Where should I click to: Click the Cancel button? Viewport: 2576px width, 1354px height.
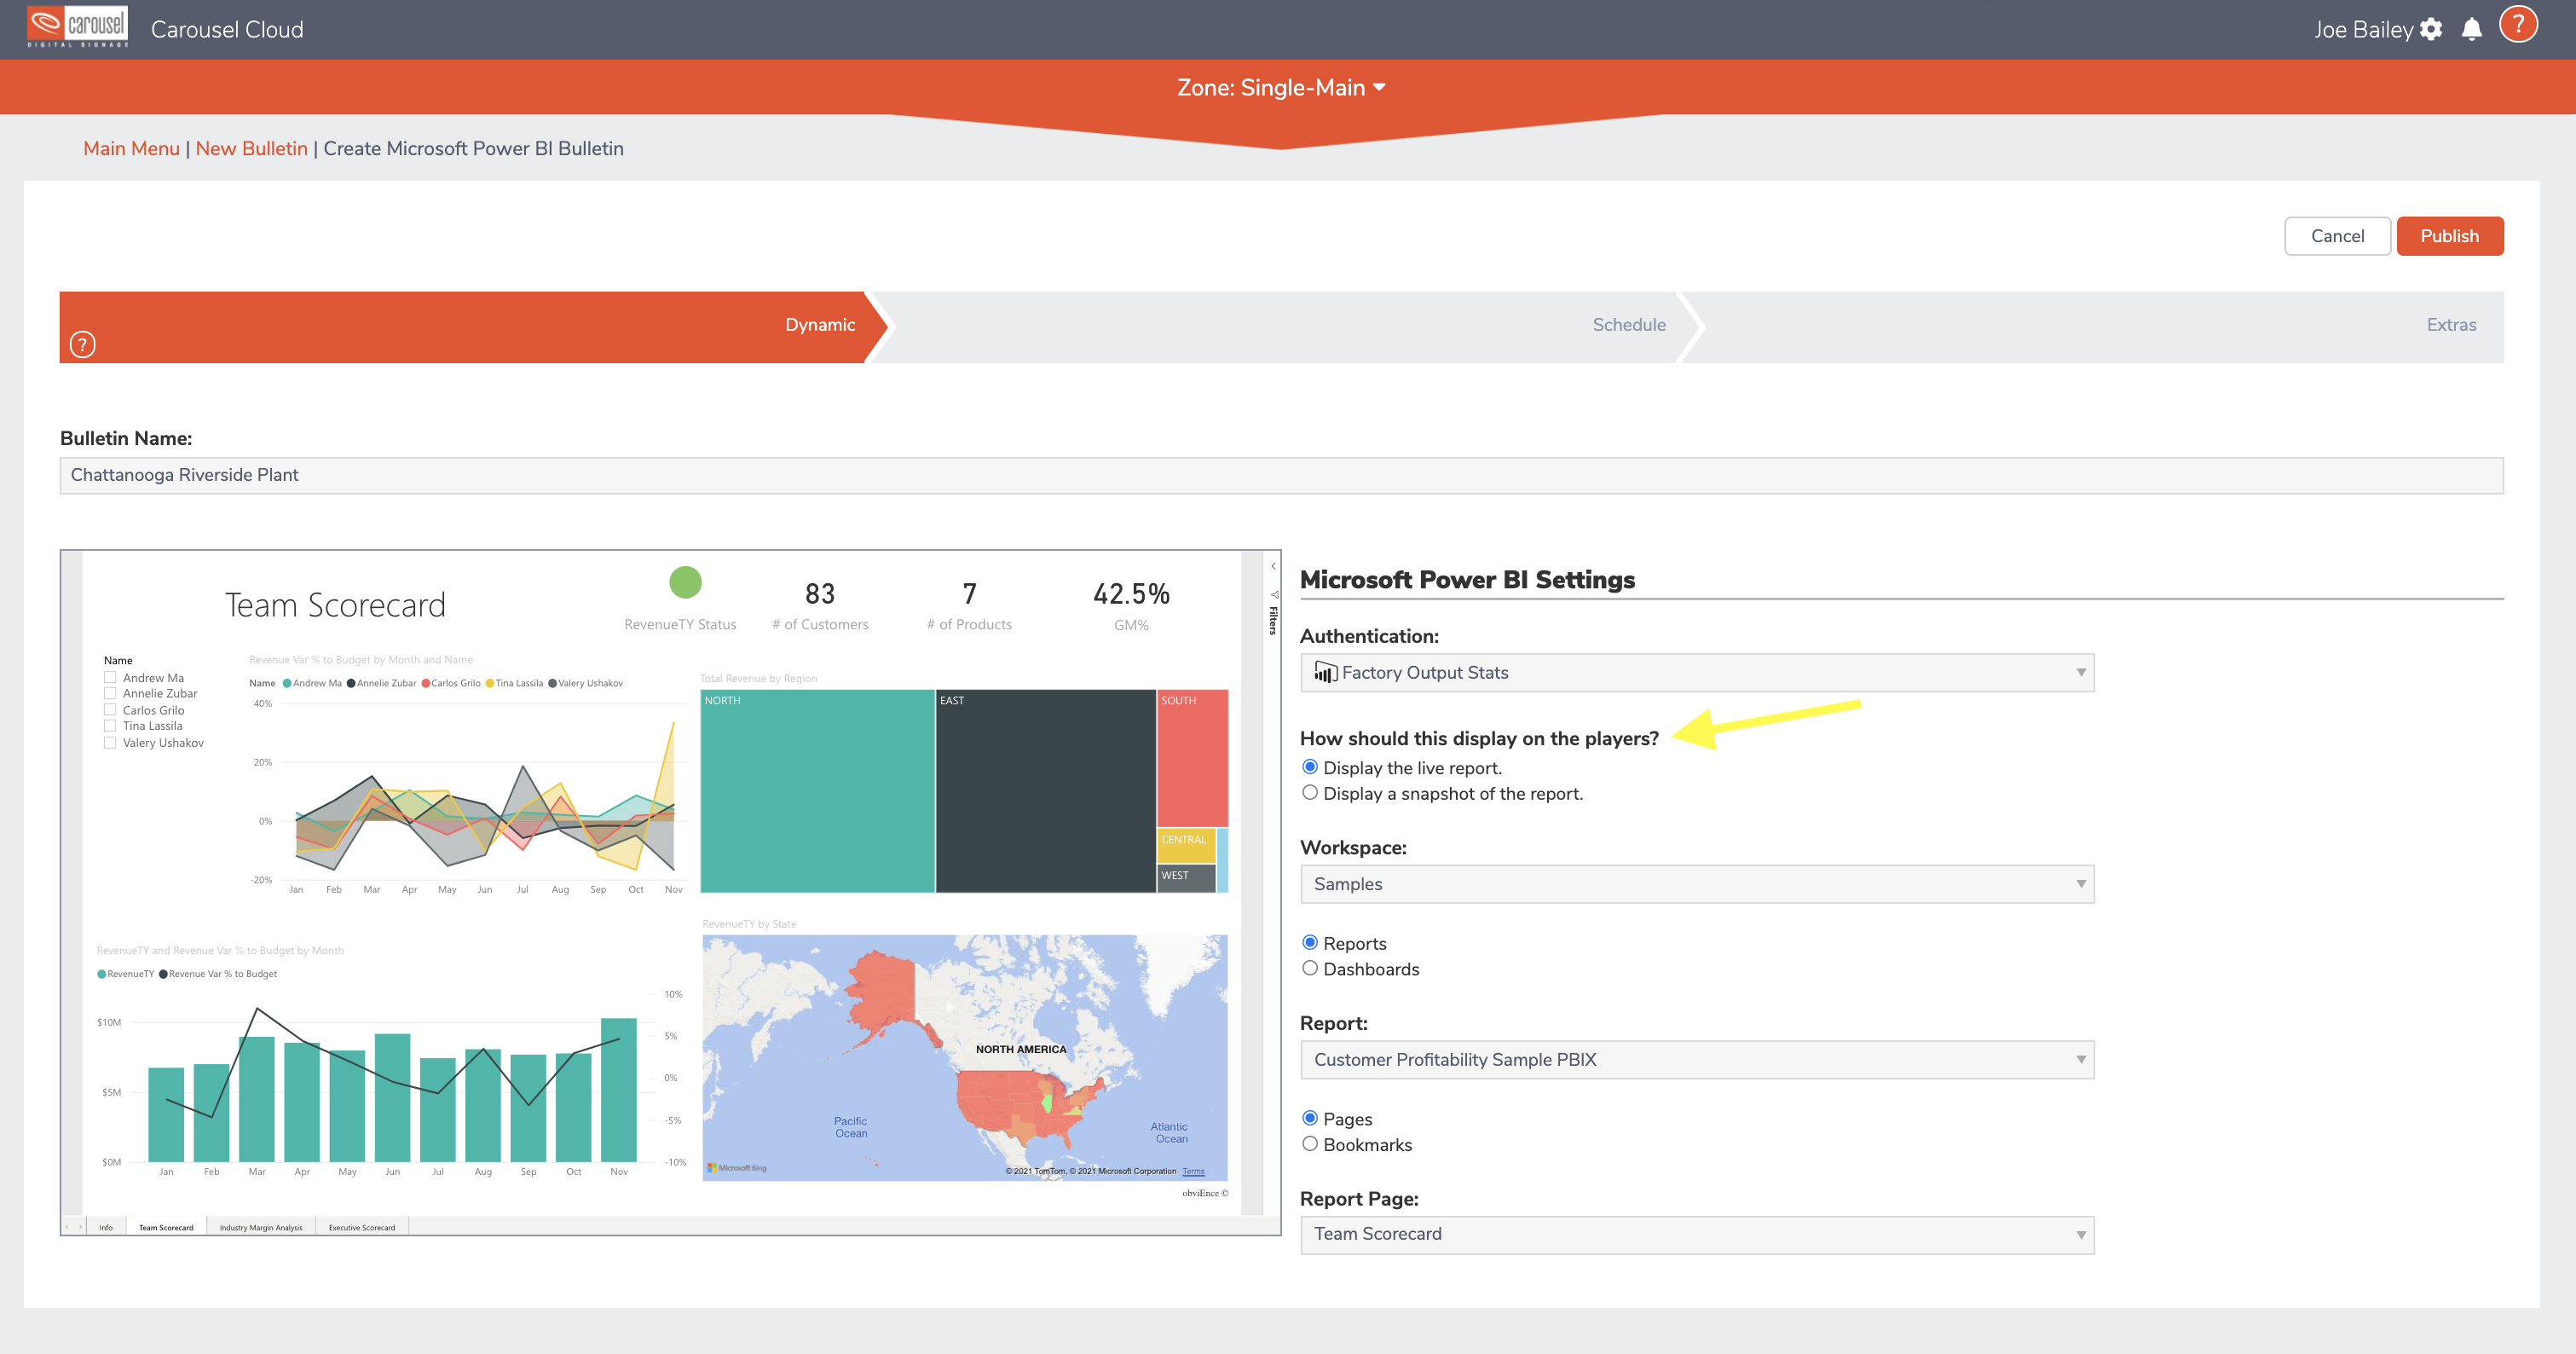point(2337,236)
